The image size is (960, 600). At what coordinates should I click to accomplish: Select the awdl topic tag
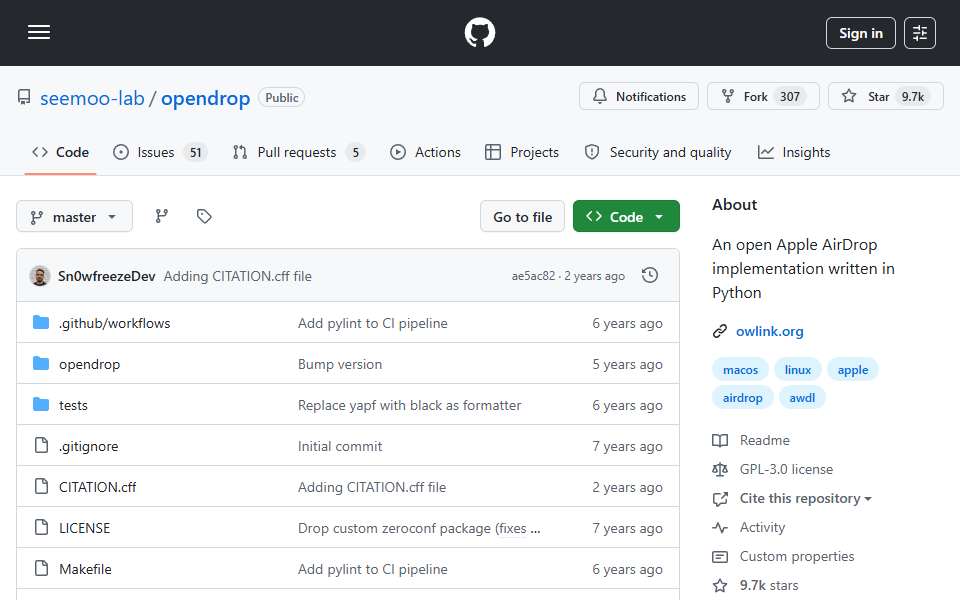pos(802,398)
